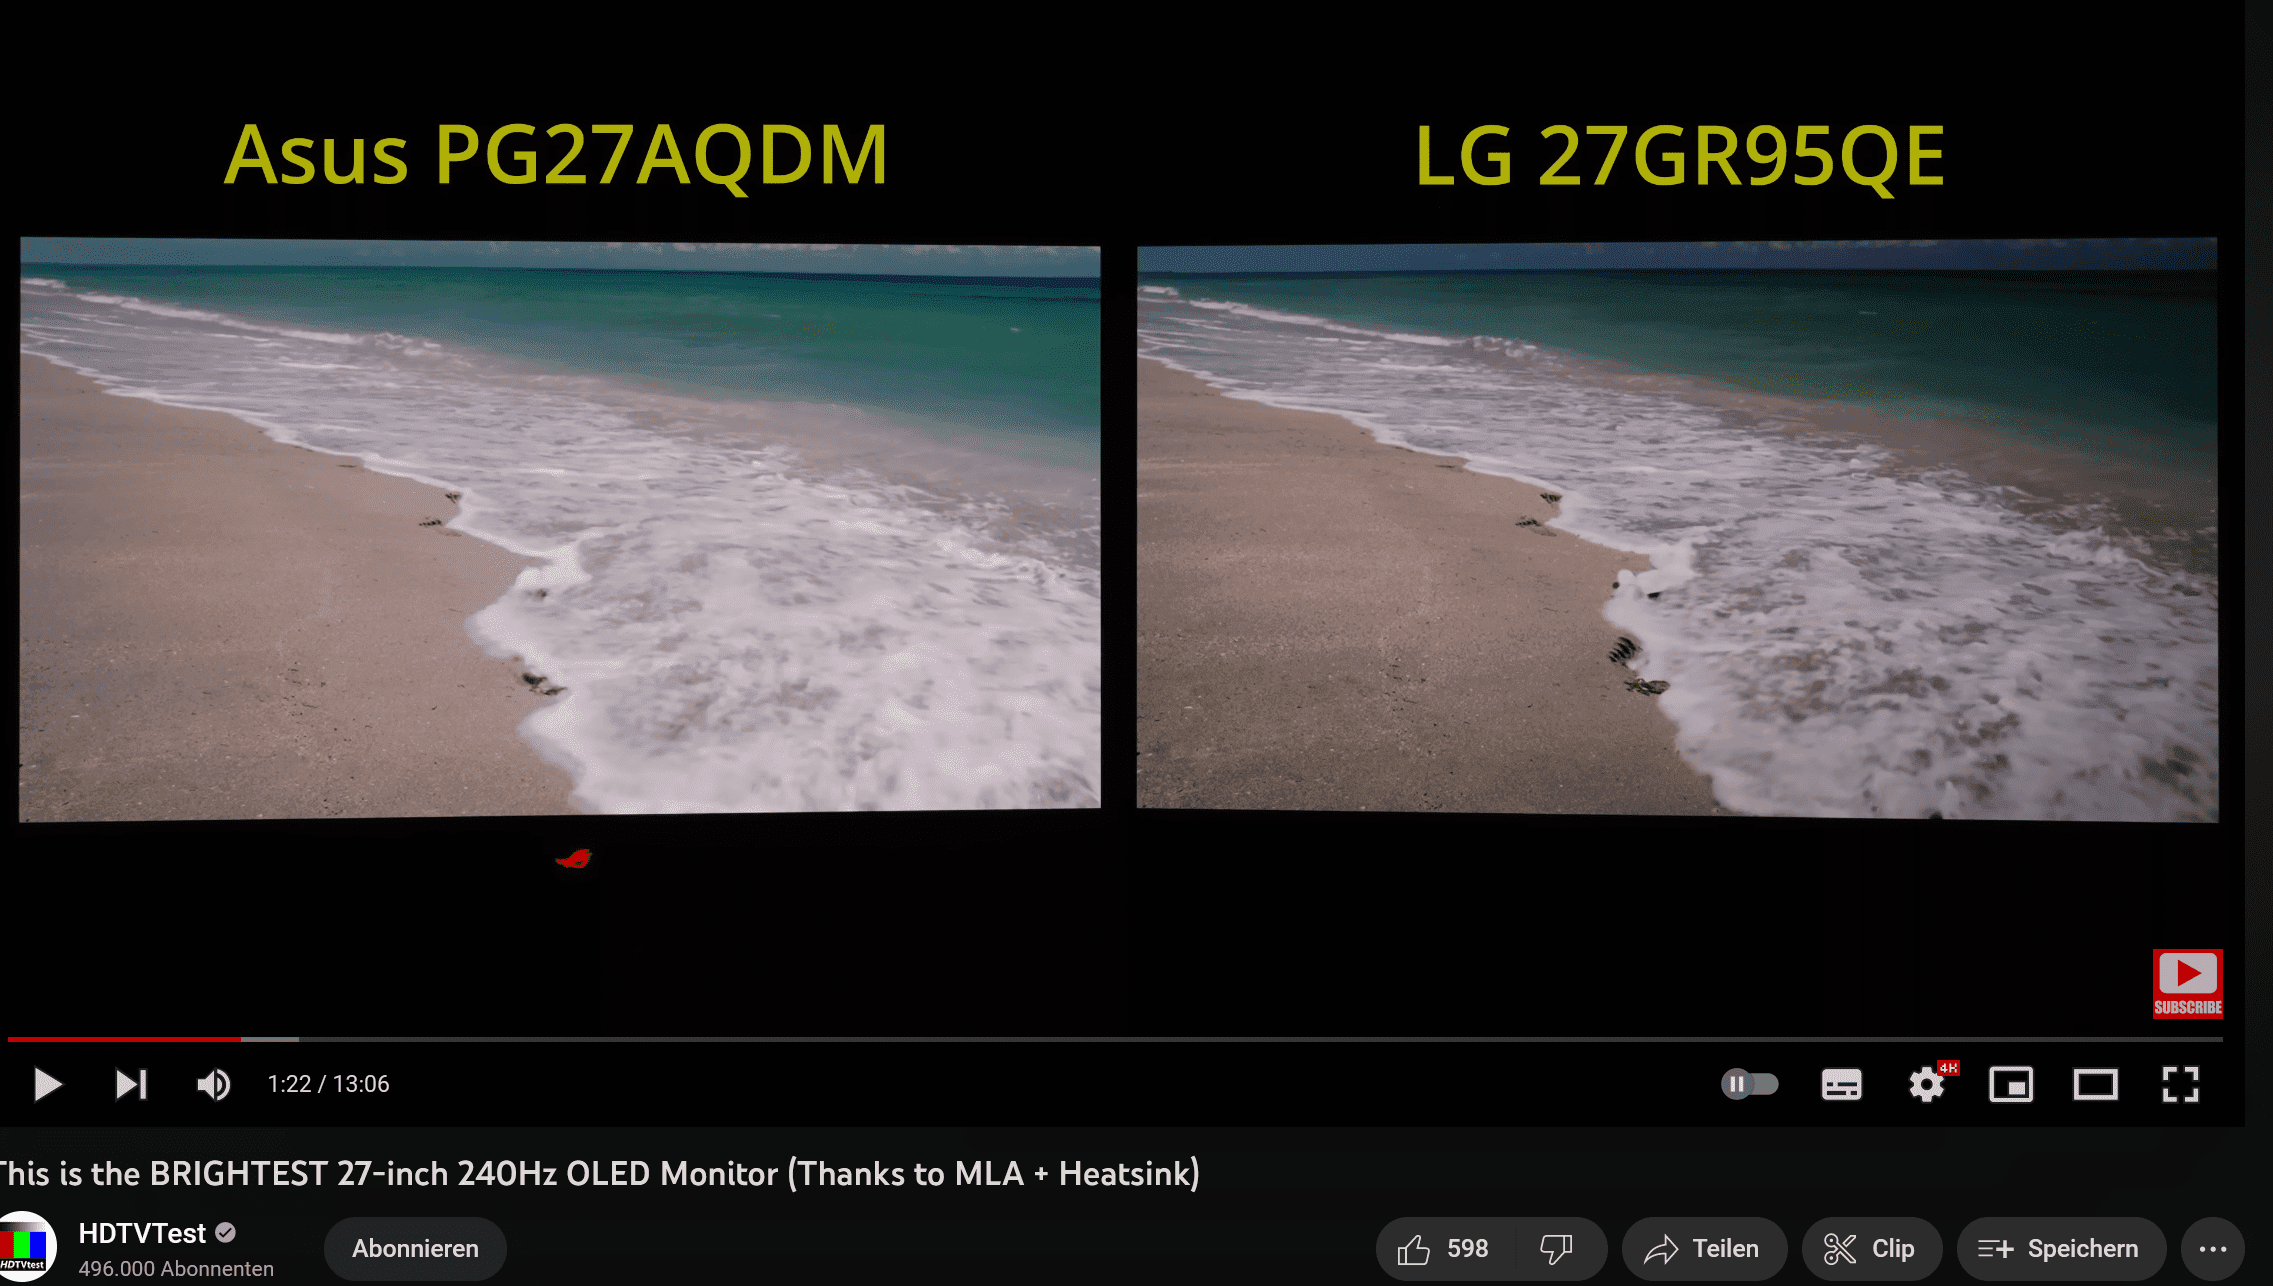Open the video settings gear
2273x1286 pixels.
click(x=1927, y=1084)
